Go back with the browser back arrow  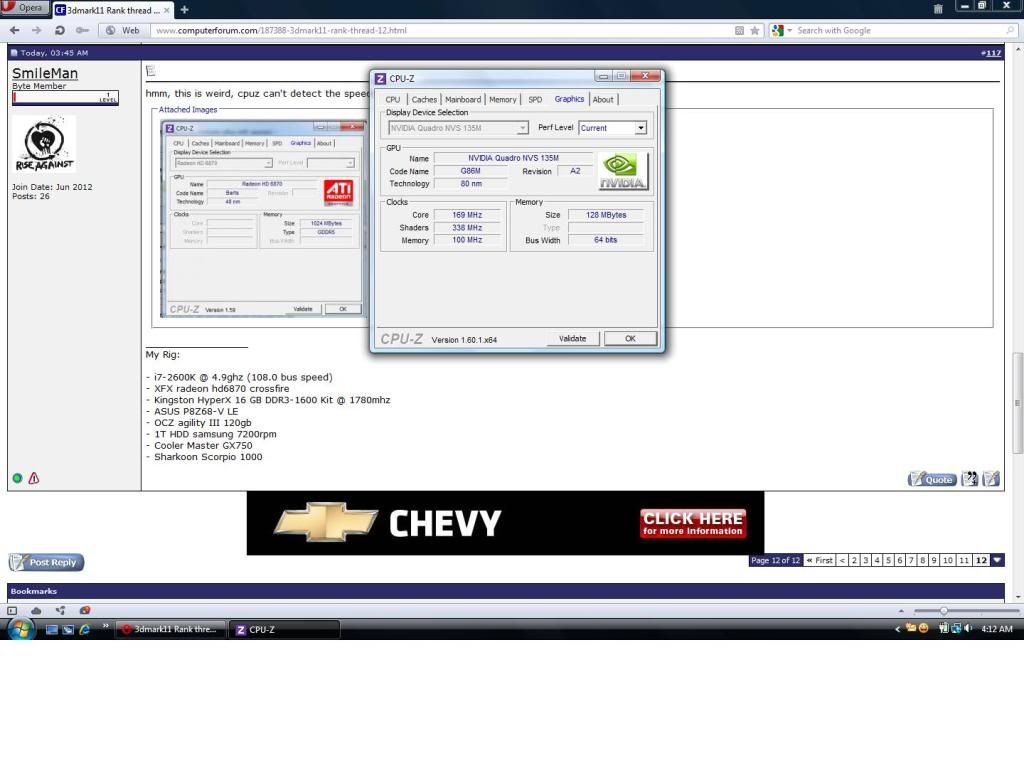[x=14, y=30]
